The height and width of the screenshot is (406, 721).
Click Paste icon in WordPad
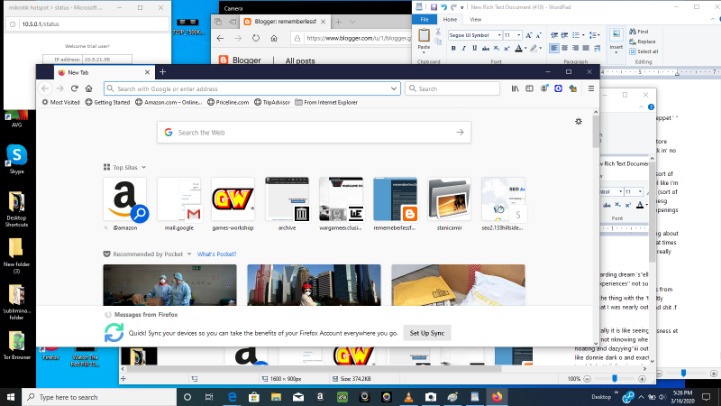coord(423,35)
